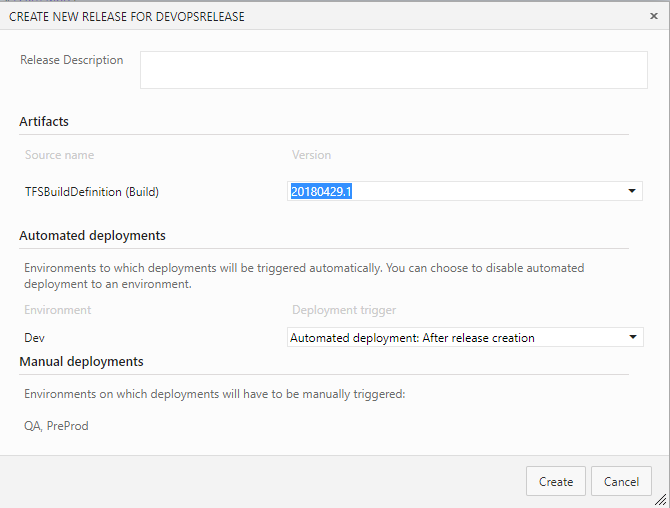The width and height of the screenshot is (670, 508).
Task: Click the Artifacts section heading
Action: [44, 122]
